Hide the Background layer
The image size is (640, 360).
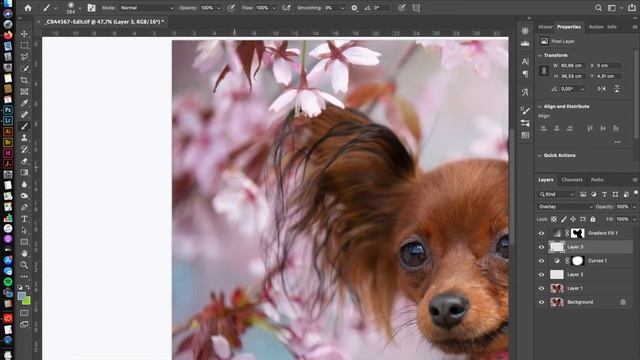tap(542, 302)
